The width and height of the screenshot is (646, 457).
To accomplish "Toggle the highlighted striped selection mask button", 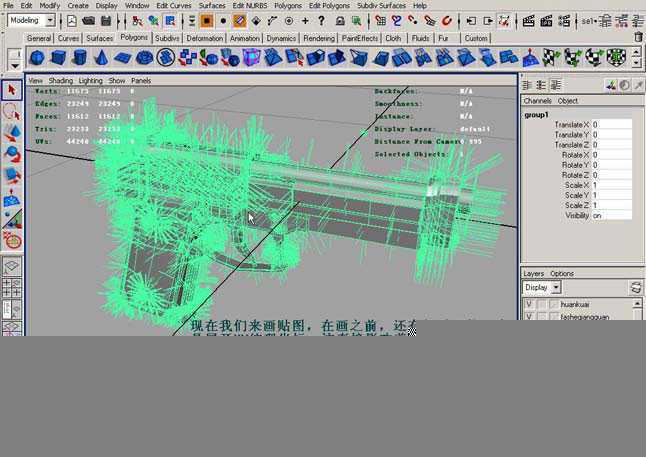I will 239,21.
